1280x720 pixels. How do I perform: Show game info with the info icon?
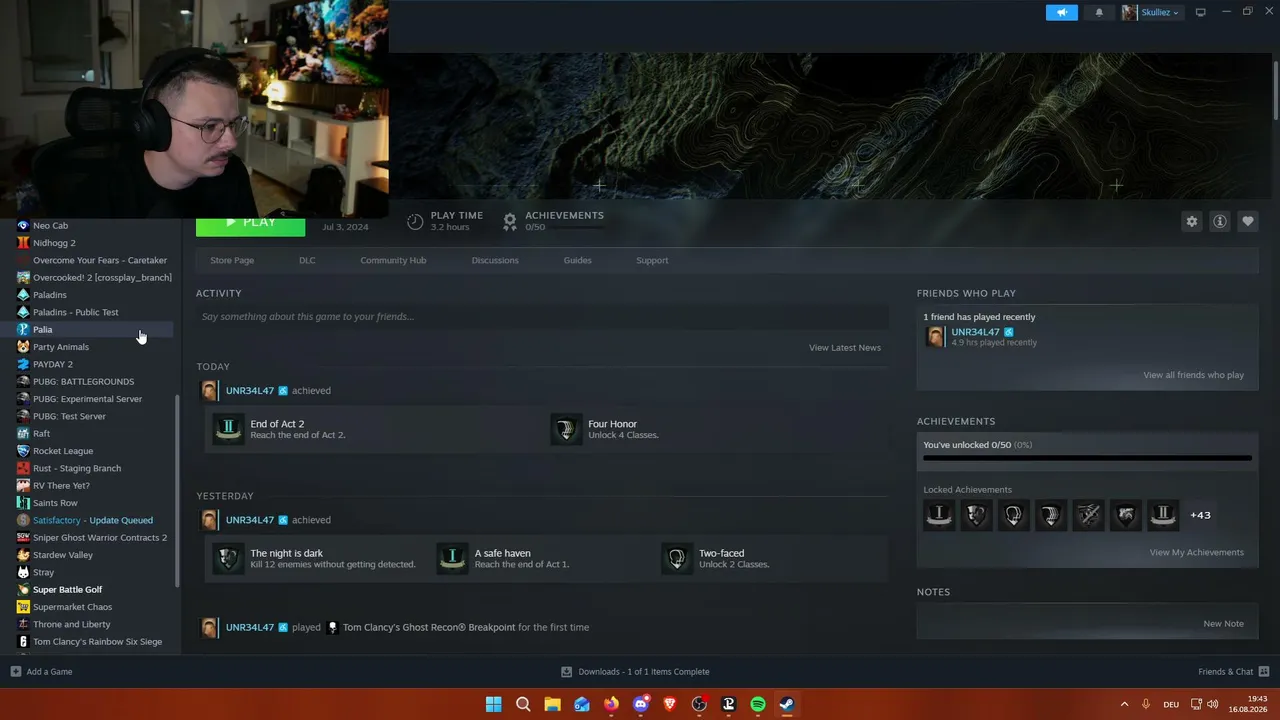pos(1219,221)
